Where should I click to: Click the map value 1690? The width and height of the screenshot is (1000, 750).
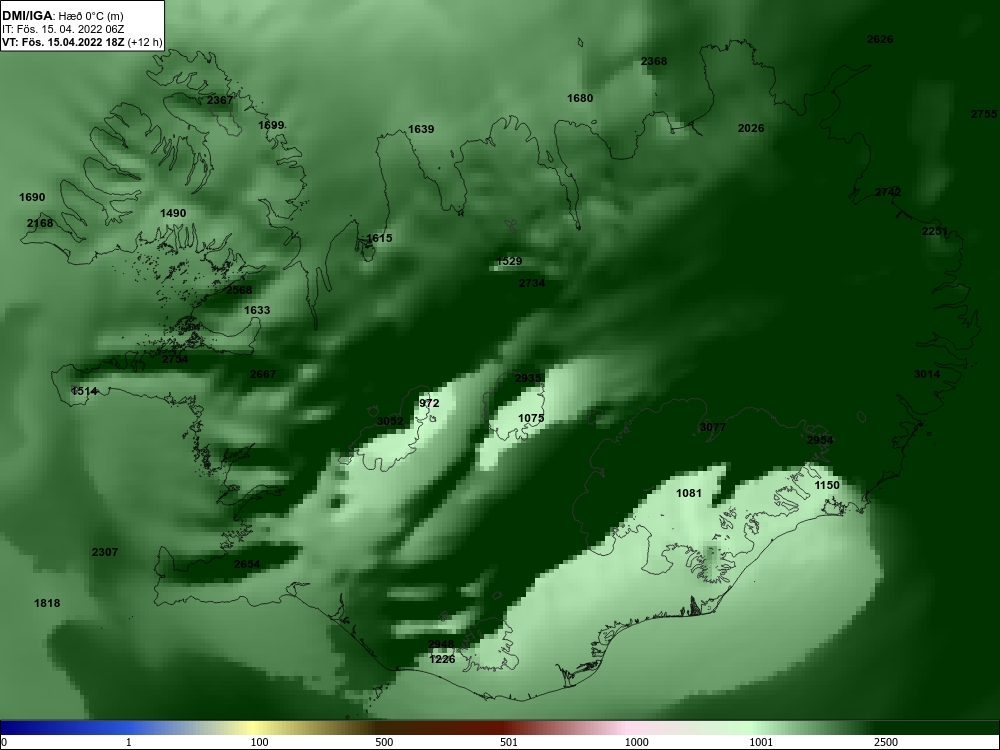click(x=32, y=197)
